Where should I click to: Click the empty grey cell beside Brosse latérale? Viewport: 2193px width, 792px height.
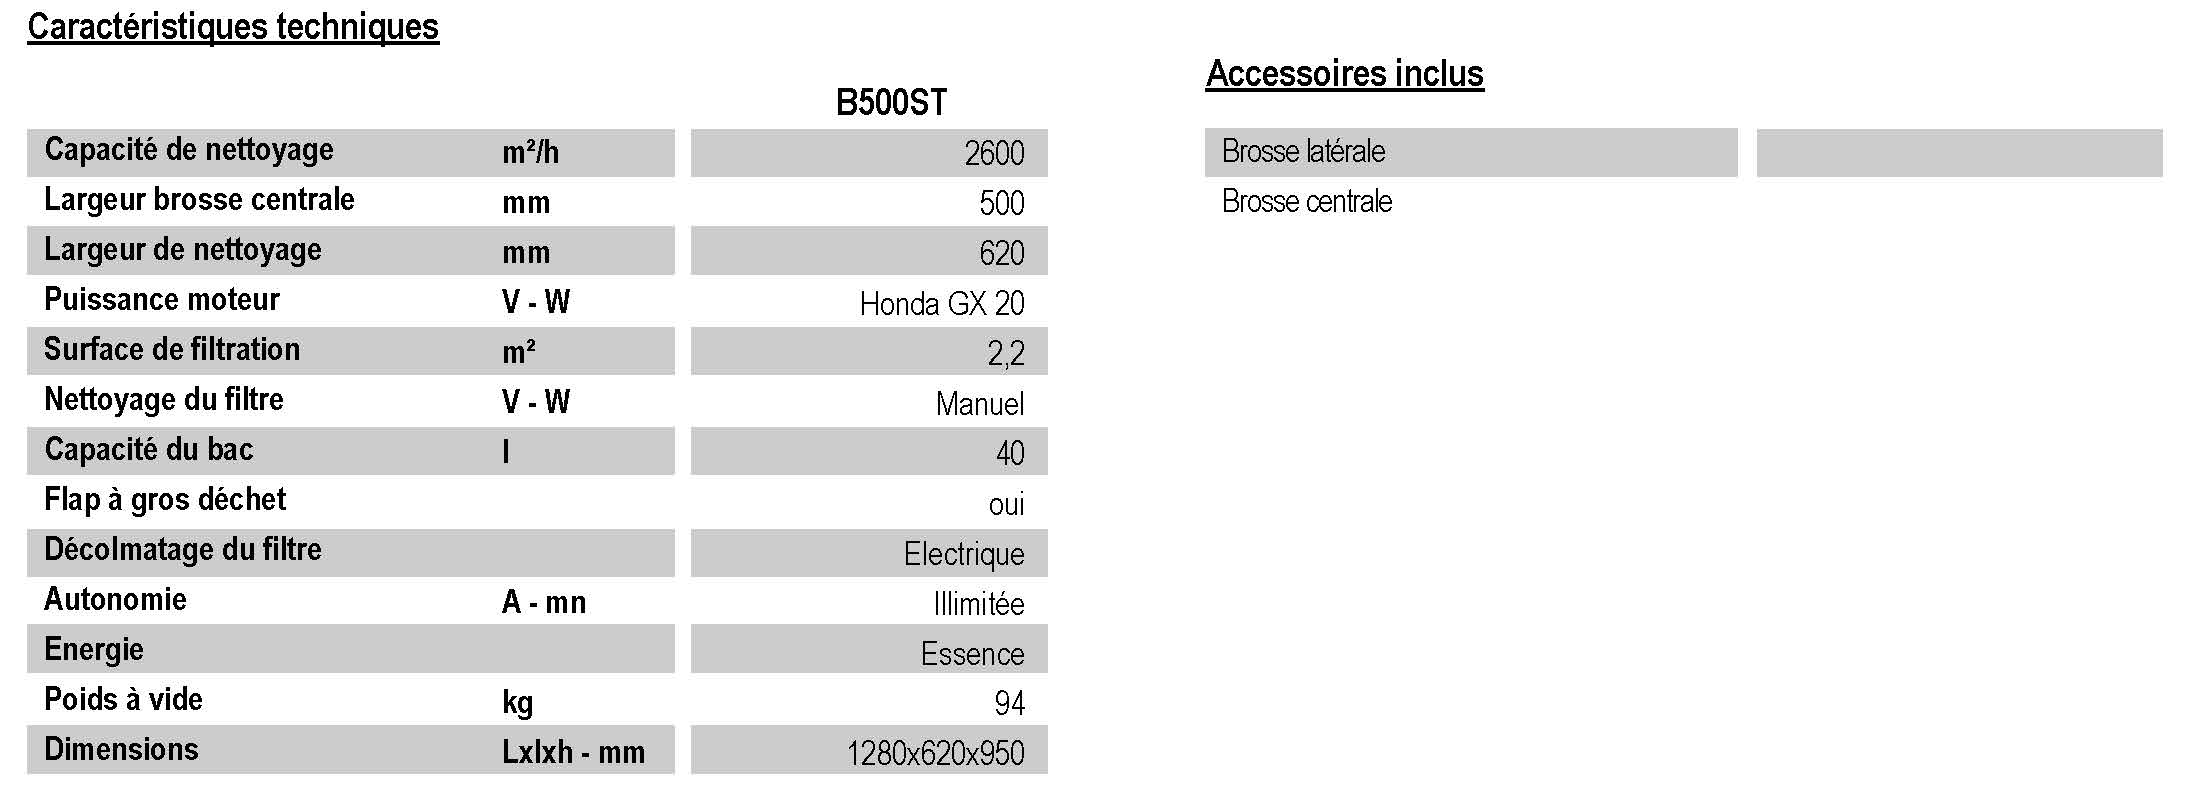[x=1959, y=153]
